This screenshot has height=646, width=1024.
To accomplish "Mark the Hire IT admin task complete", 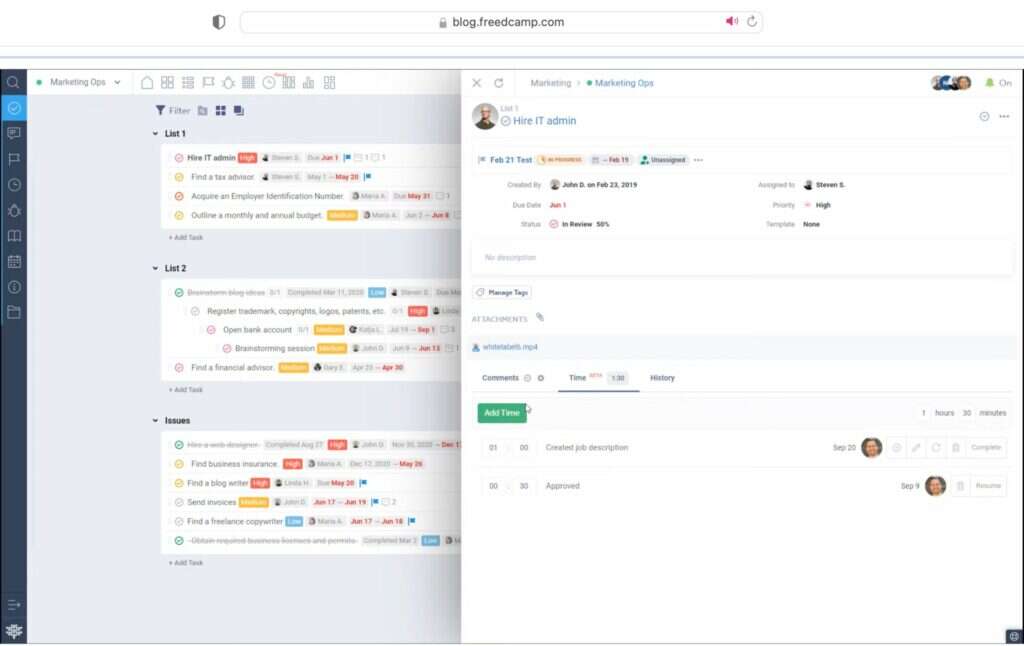I will (x=180, y=158).
